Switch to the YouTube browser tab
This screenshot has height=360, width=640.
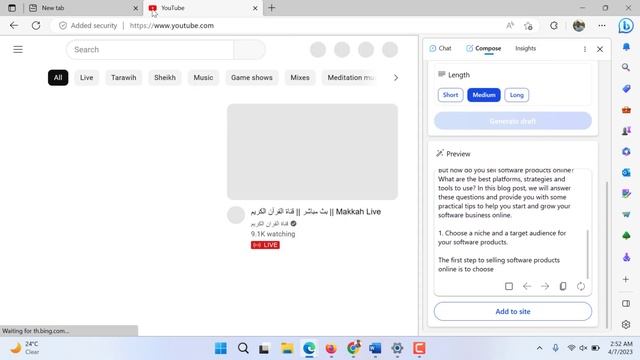tap(203, 8)
